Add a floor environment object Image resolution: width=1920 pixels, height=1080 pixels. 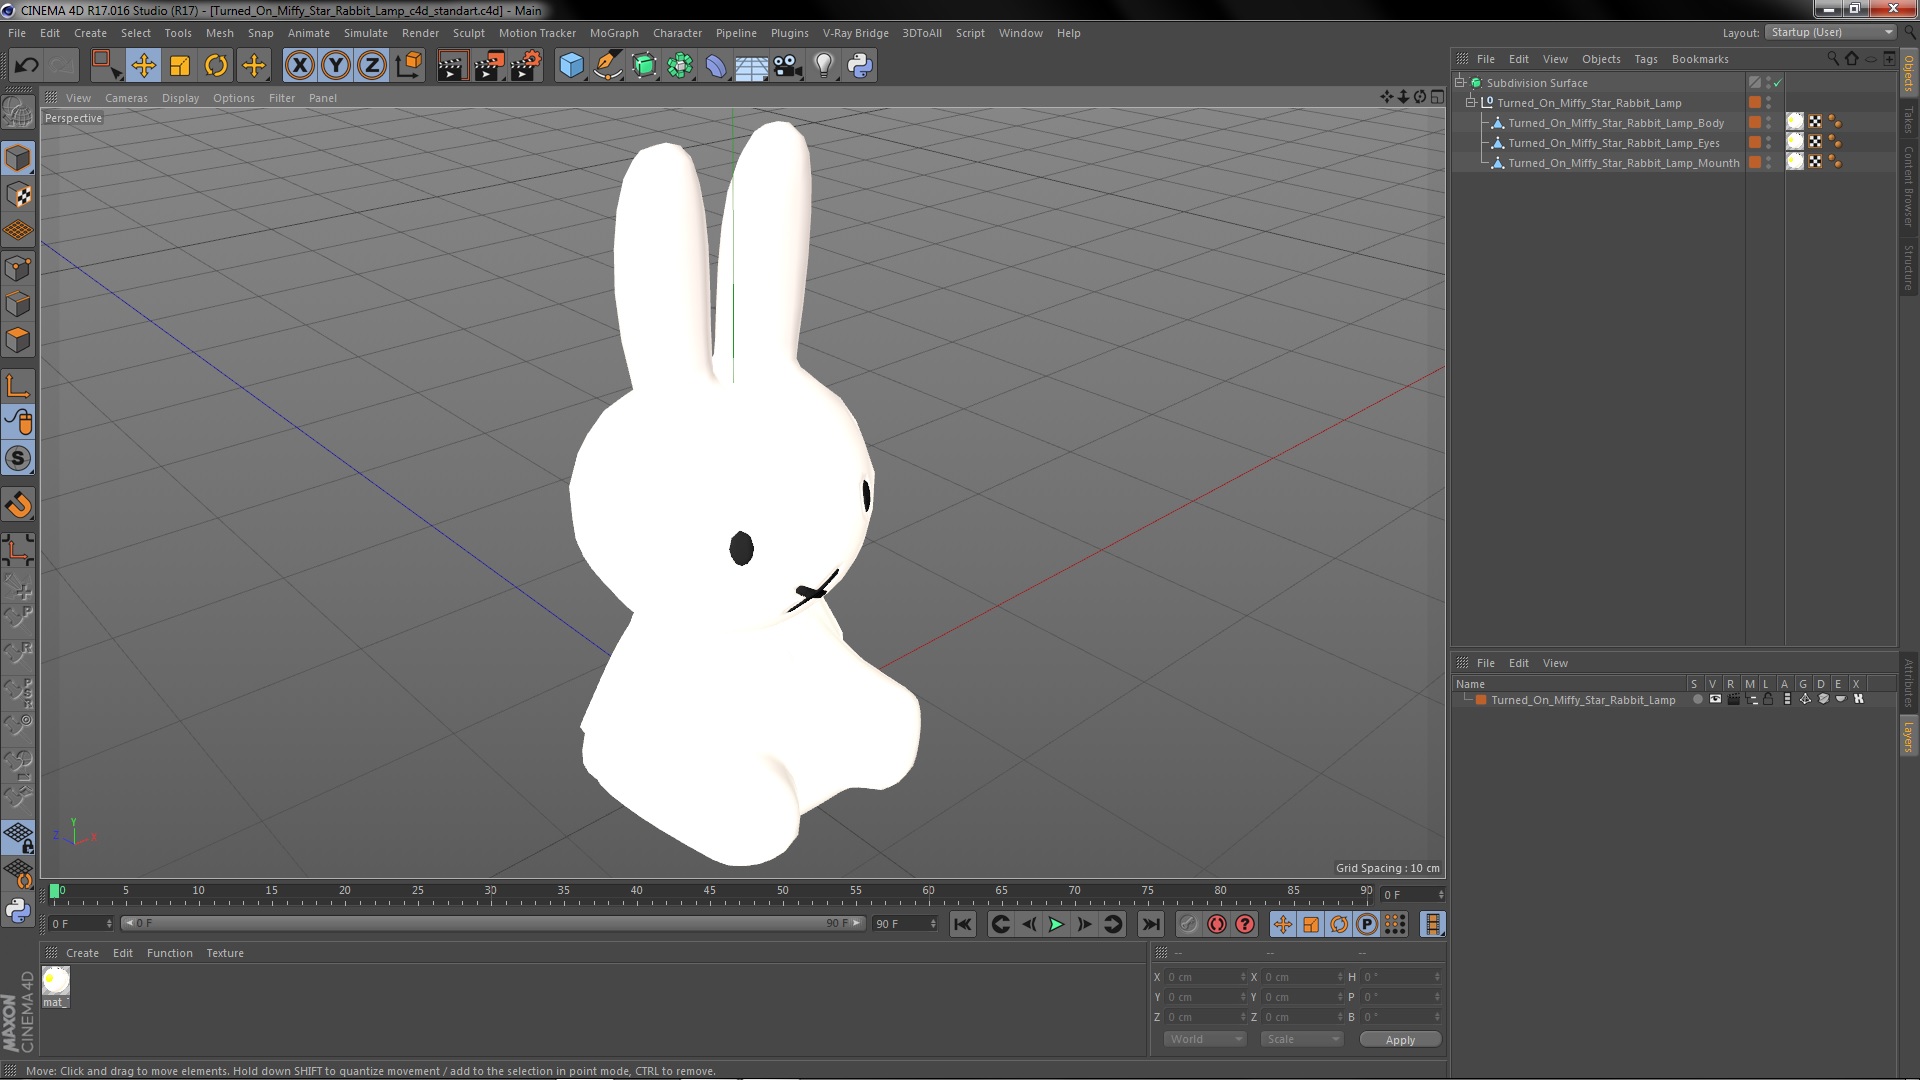click(x=752, y=66)
